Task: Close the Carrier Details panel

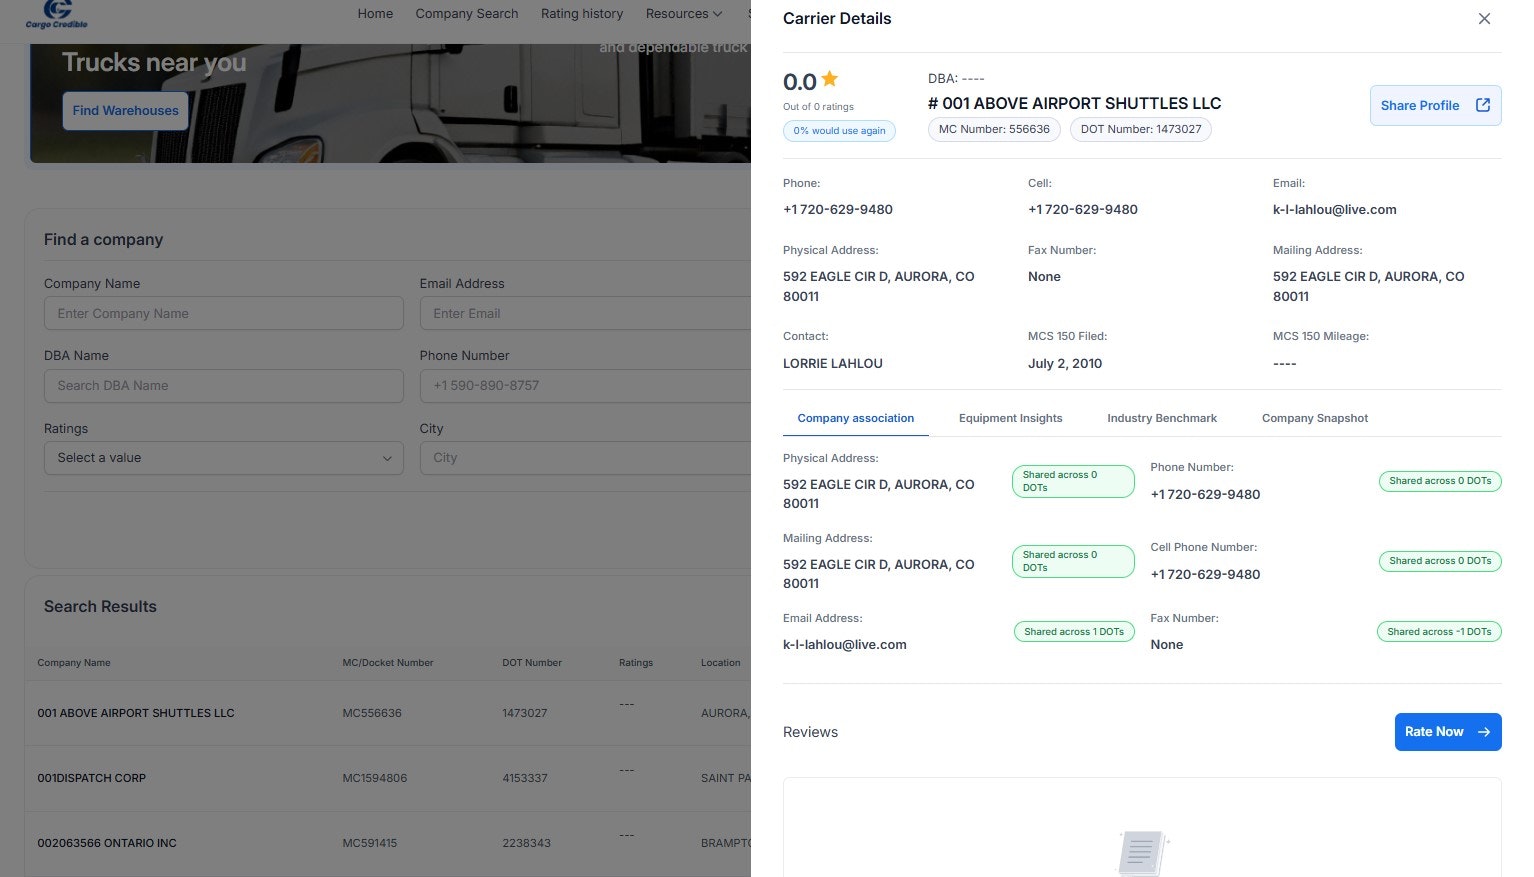Action: [1484, 19]
